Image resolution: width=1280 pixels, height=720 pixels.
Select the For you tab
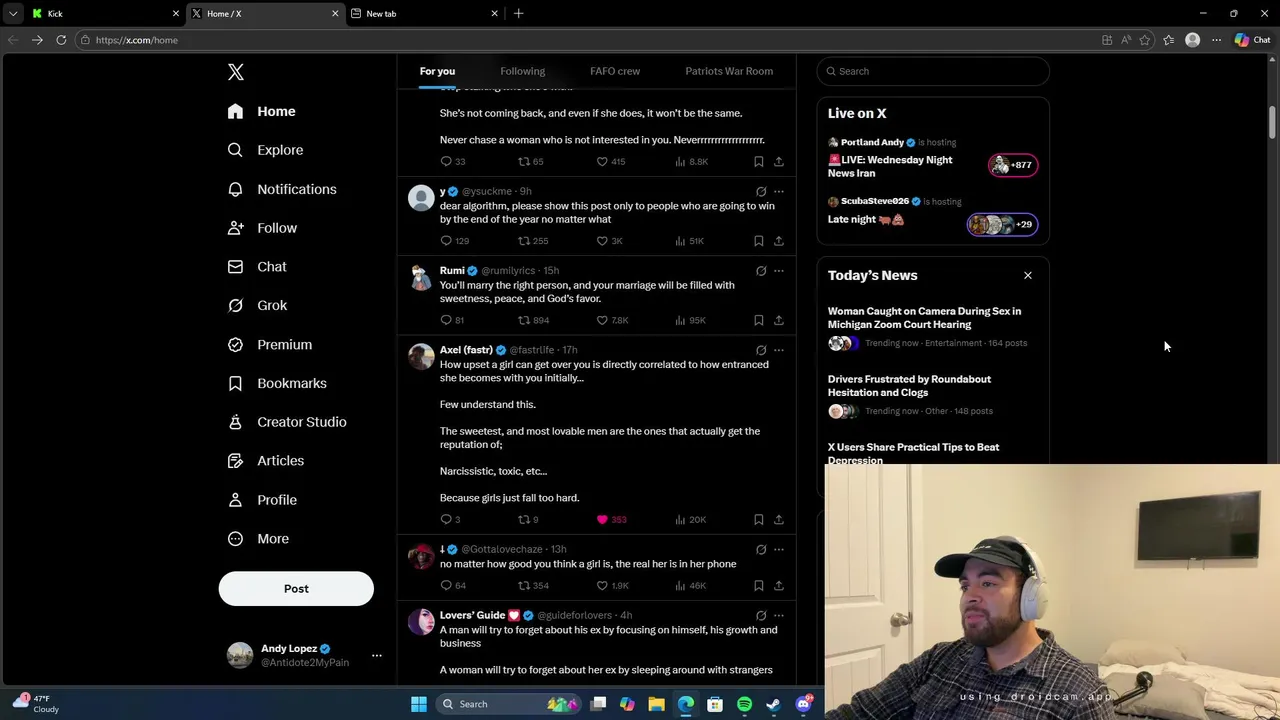tap(437, 71)
